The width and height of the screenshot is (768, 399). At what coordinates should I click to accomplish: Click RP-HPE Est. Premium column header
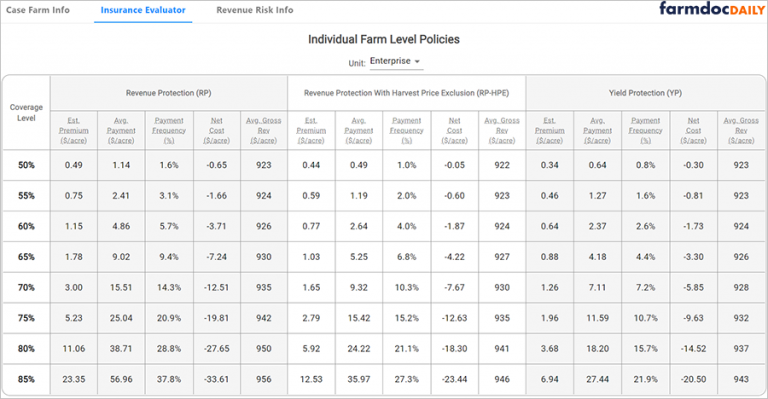click(311, 130)
